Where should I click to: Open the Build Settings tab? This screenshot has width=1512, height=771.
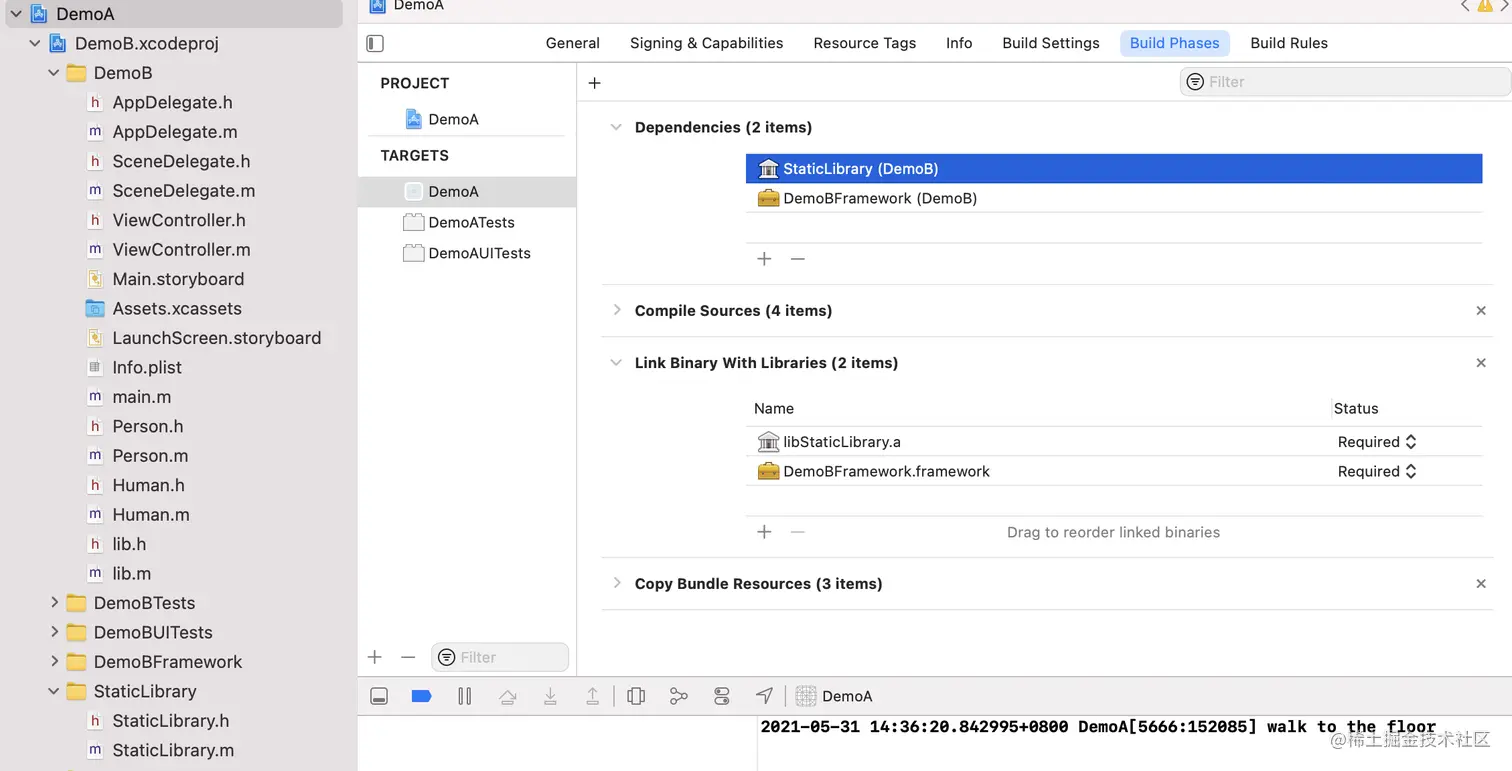pos(1051,43)
